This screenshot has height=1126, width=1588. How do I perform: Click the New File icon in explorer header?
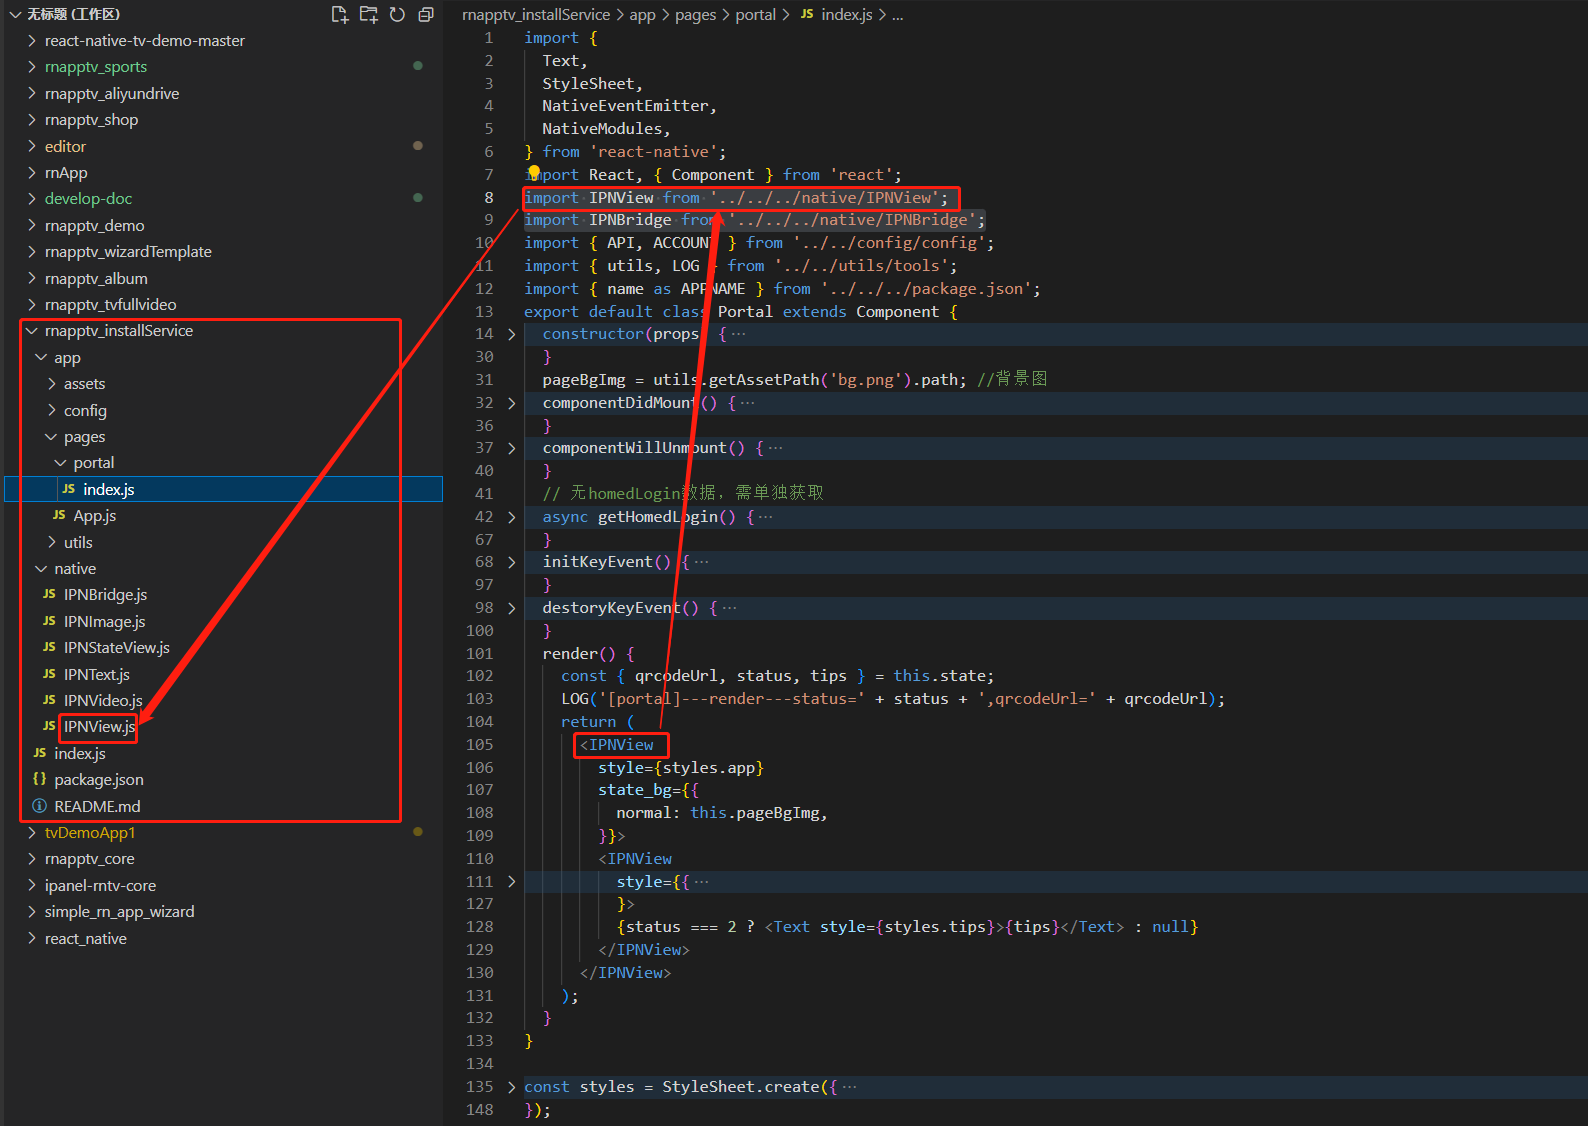pyautogui.click(x=340, y=14)
